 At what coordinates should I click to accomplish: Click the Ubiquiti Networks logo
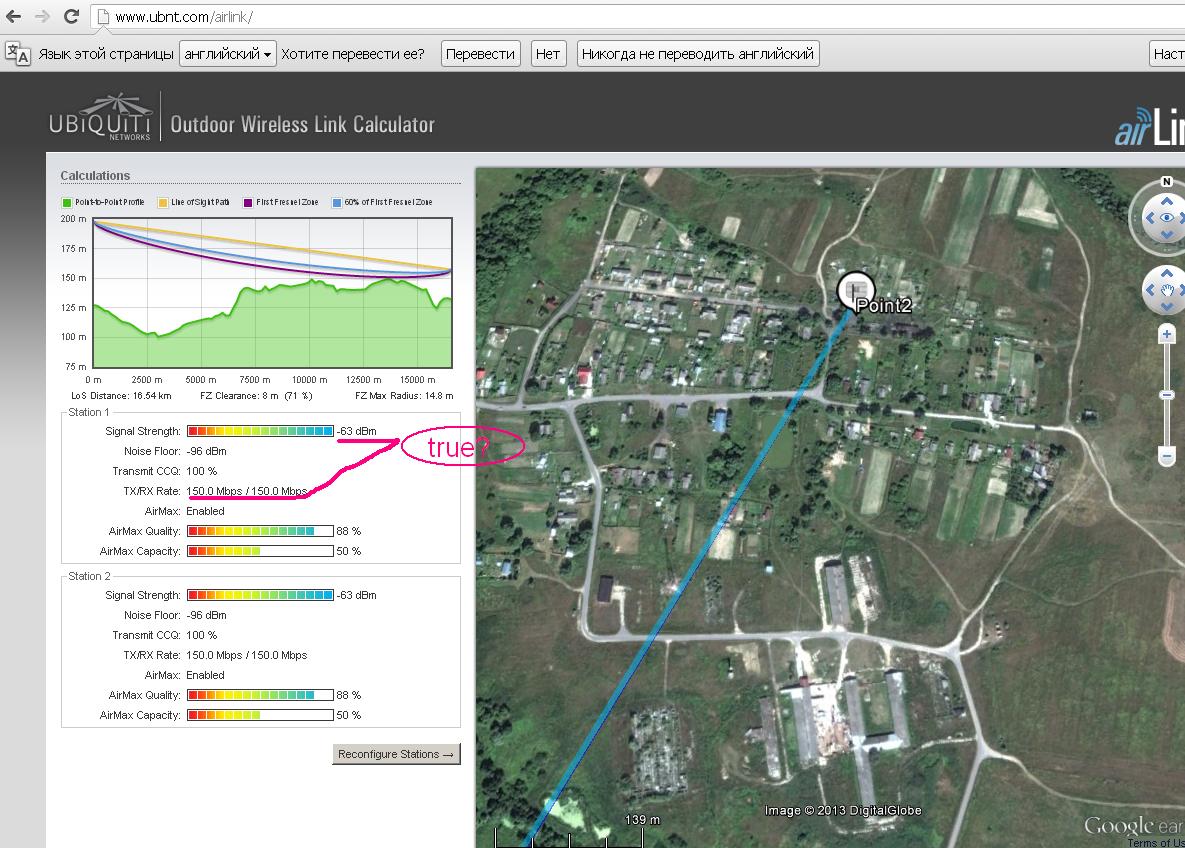(99, 119)
